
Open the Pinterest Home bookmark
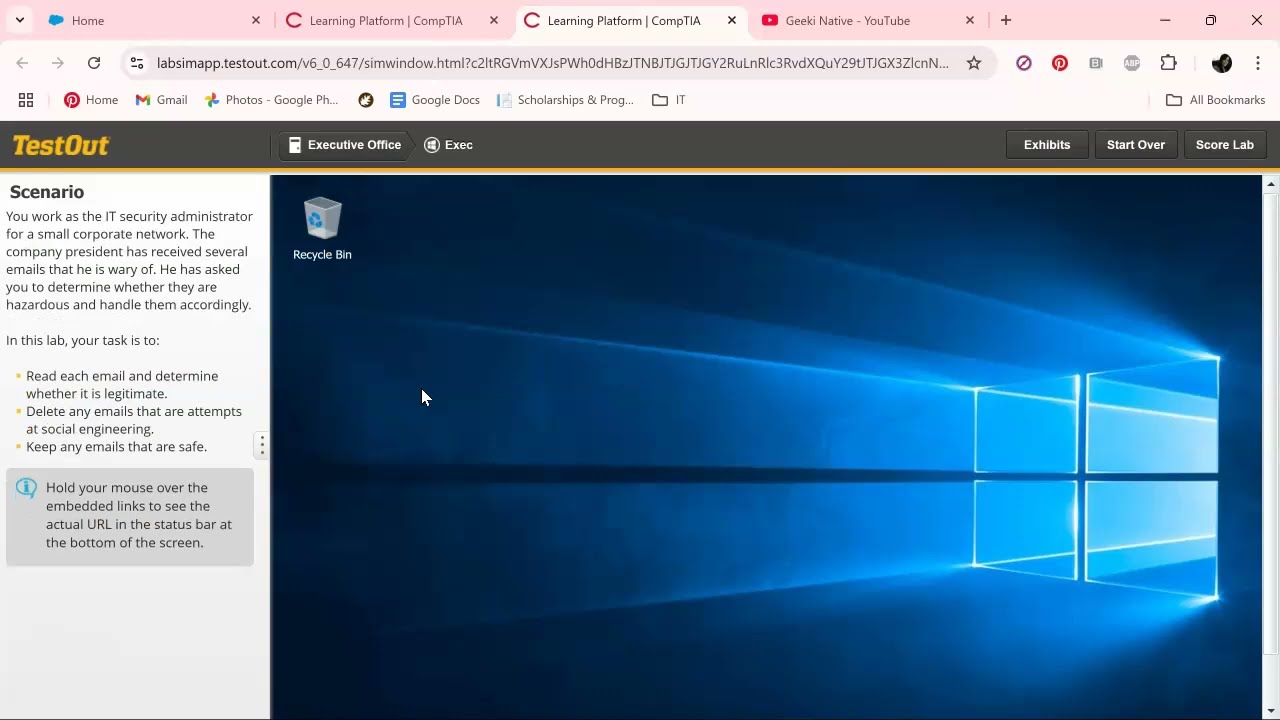pos(91,100)
